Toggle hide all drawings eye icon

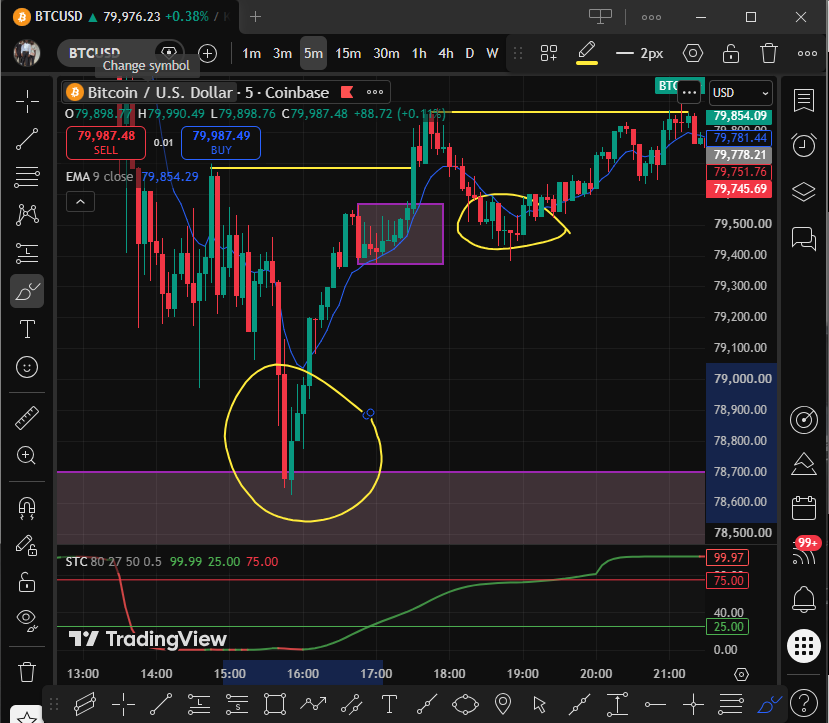point(27,619)
